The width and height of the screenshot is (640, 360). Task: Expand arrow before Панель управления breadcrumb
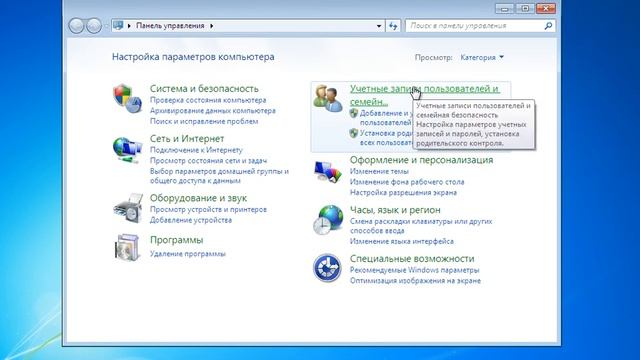click(129, 26)
